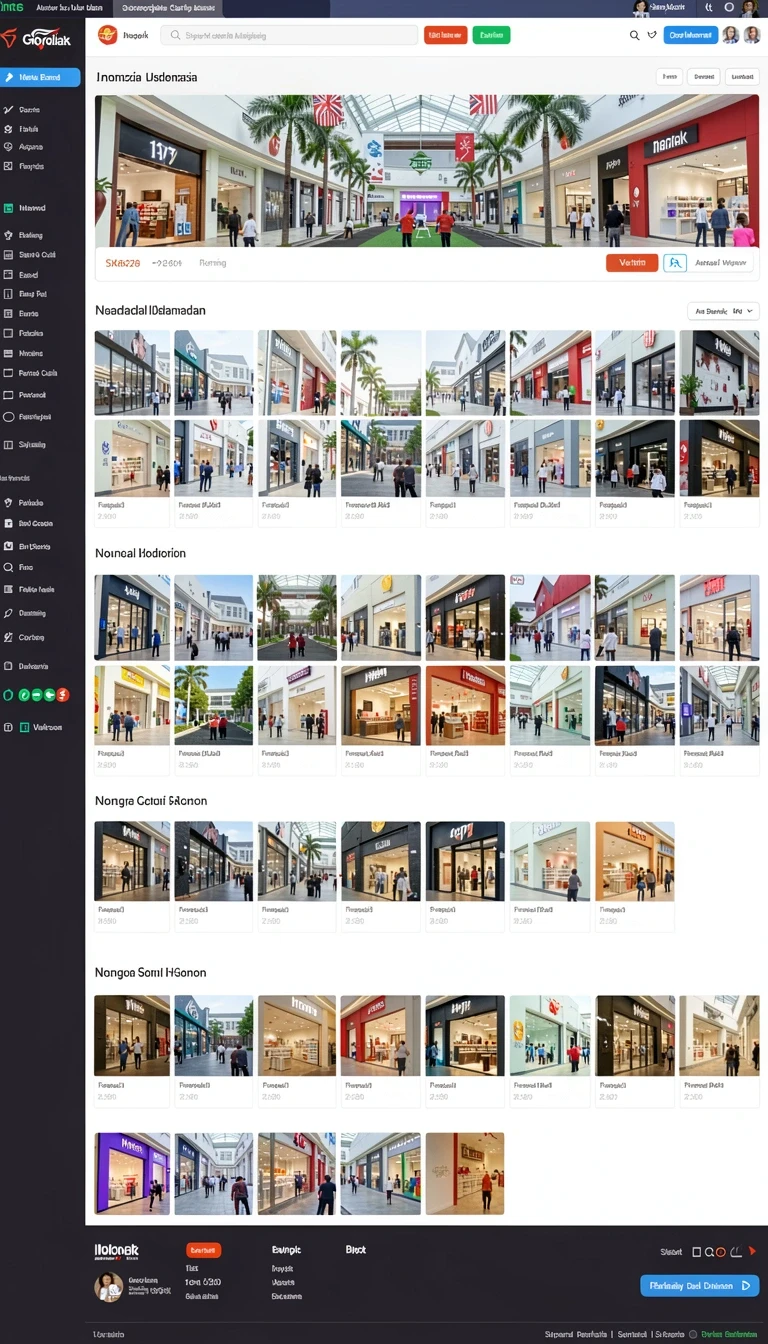
Task: Click the magnifier icon beside the heart
Action: point(634,35)
